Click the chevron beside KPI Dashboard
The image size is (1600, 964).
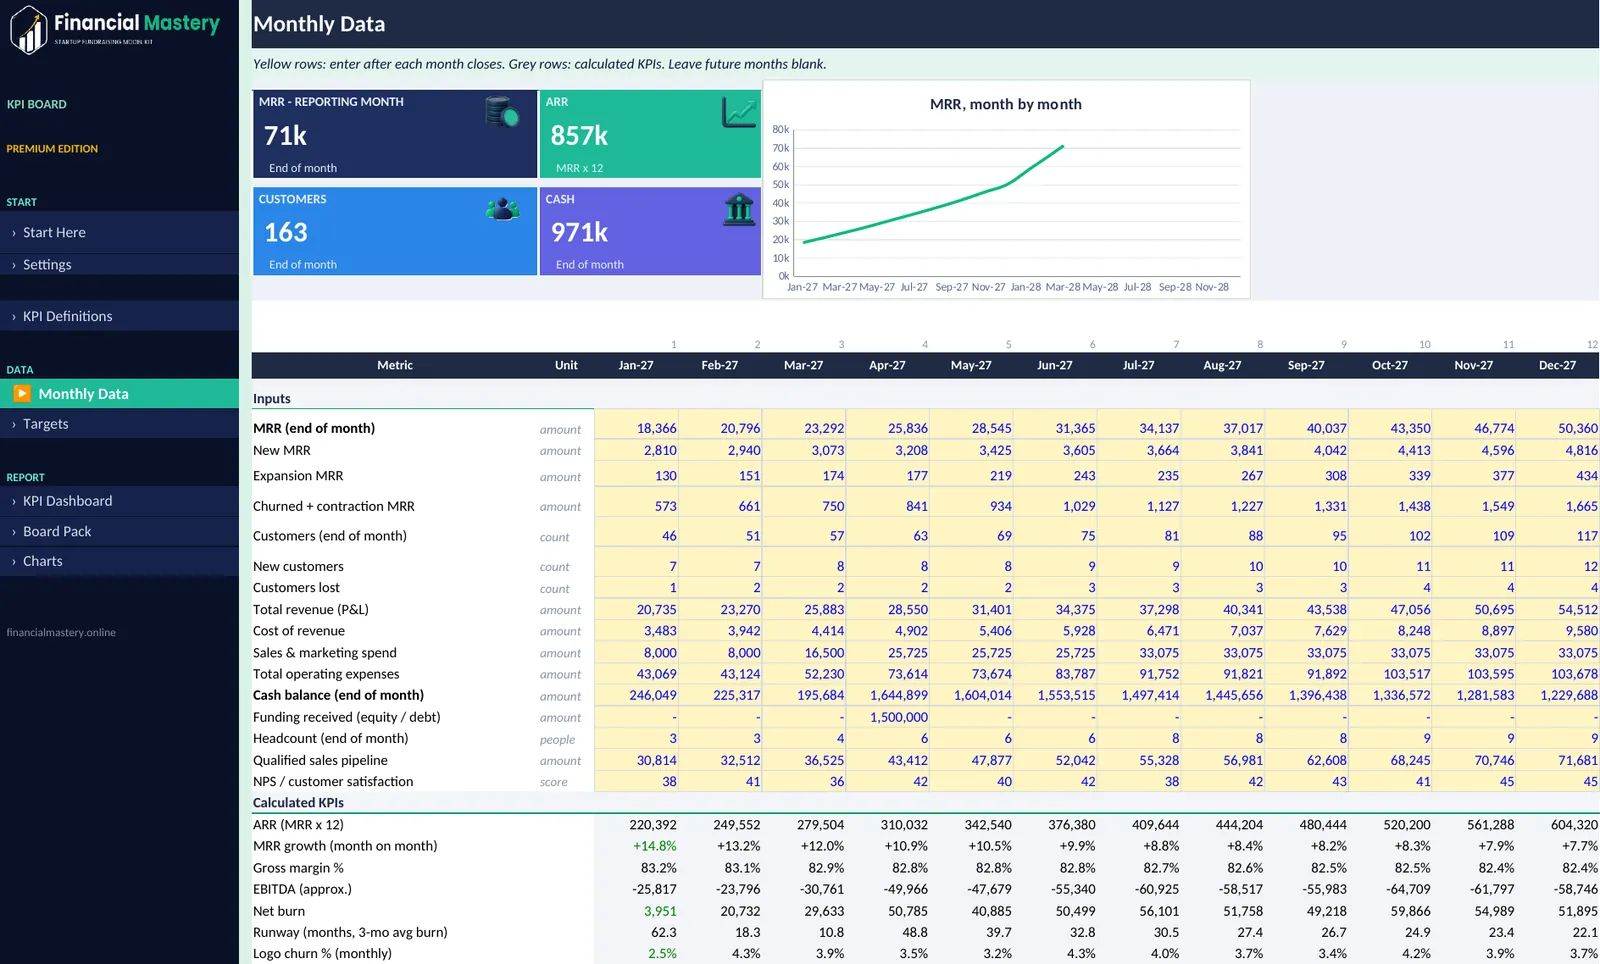[13, 502]
